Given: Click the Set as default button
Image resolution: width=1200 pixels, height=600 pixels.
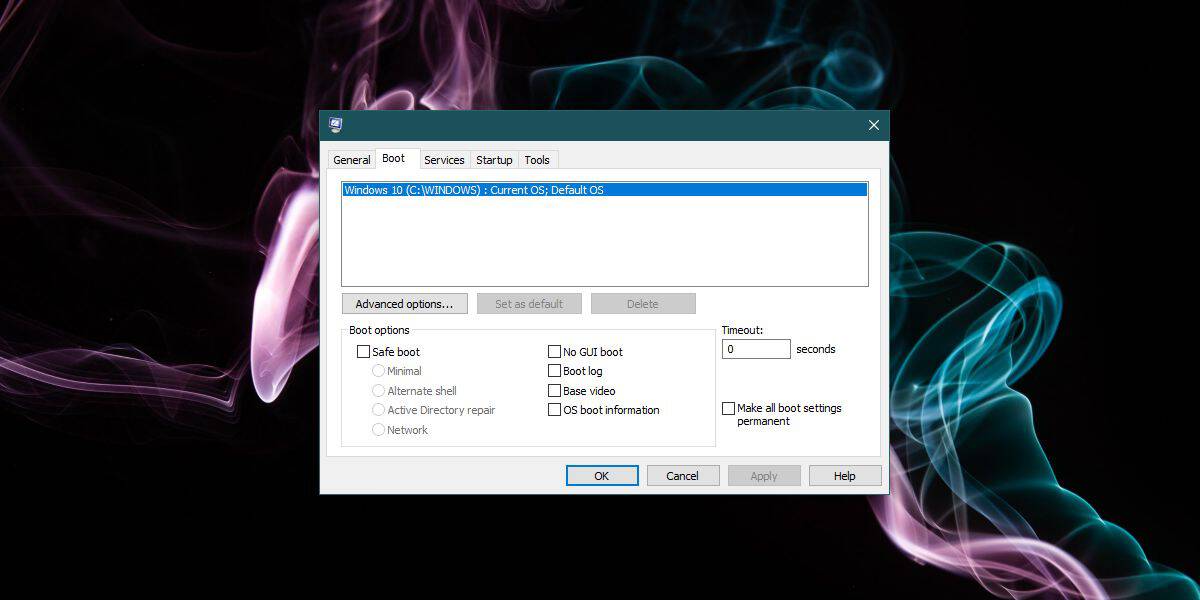Looking at the screenshot, I should coord(529,304).
